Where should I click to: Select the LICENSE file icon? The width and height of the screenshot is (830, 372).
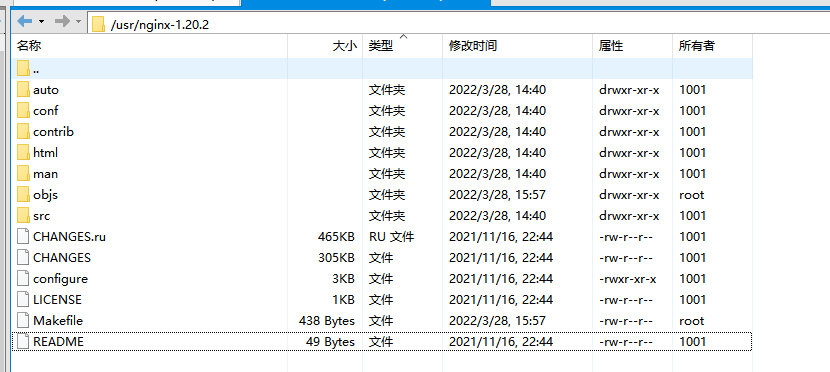coord(23,300)
